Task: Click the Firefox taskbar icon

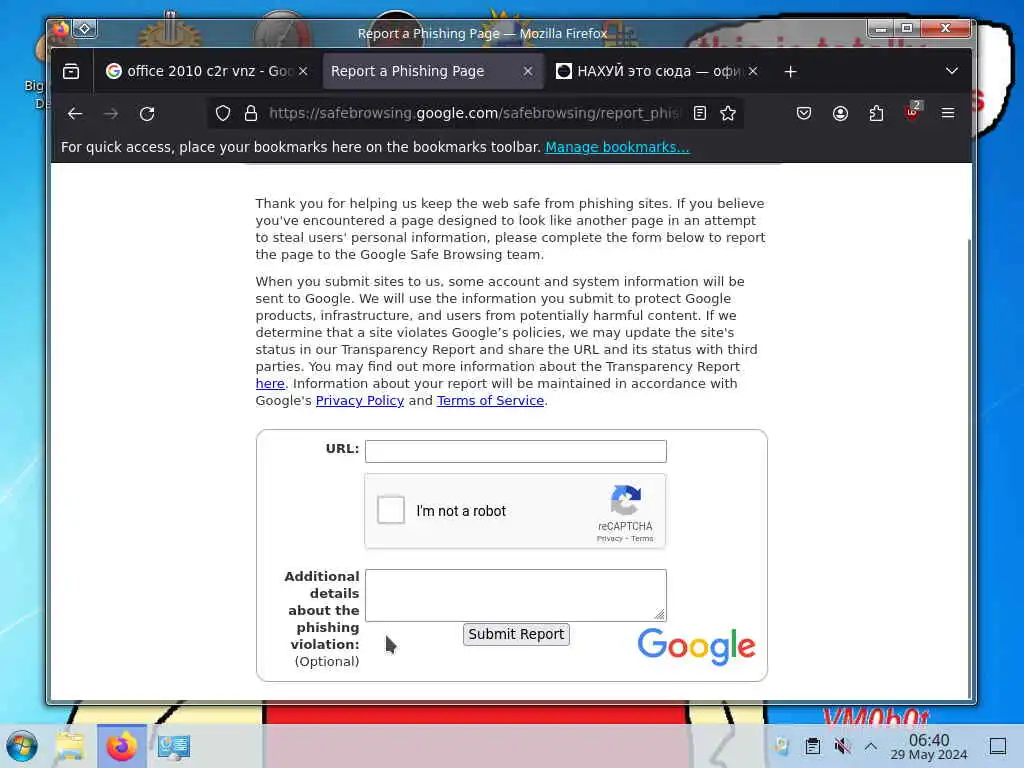Action: point(121,746)
